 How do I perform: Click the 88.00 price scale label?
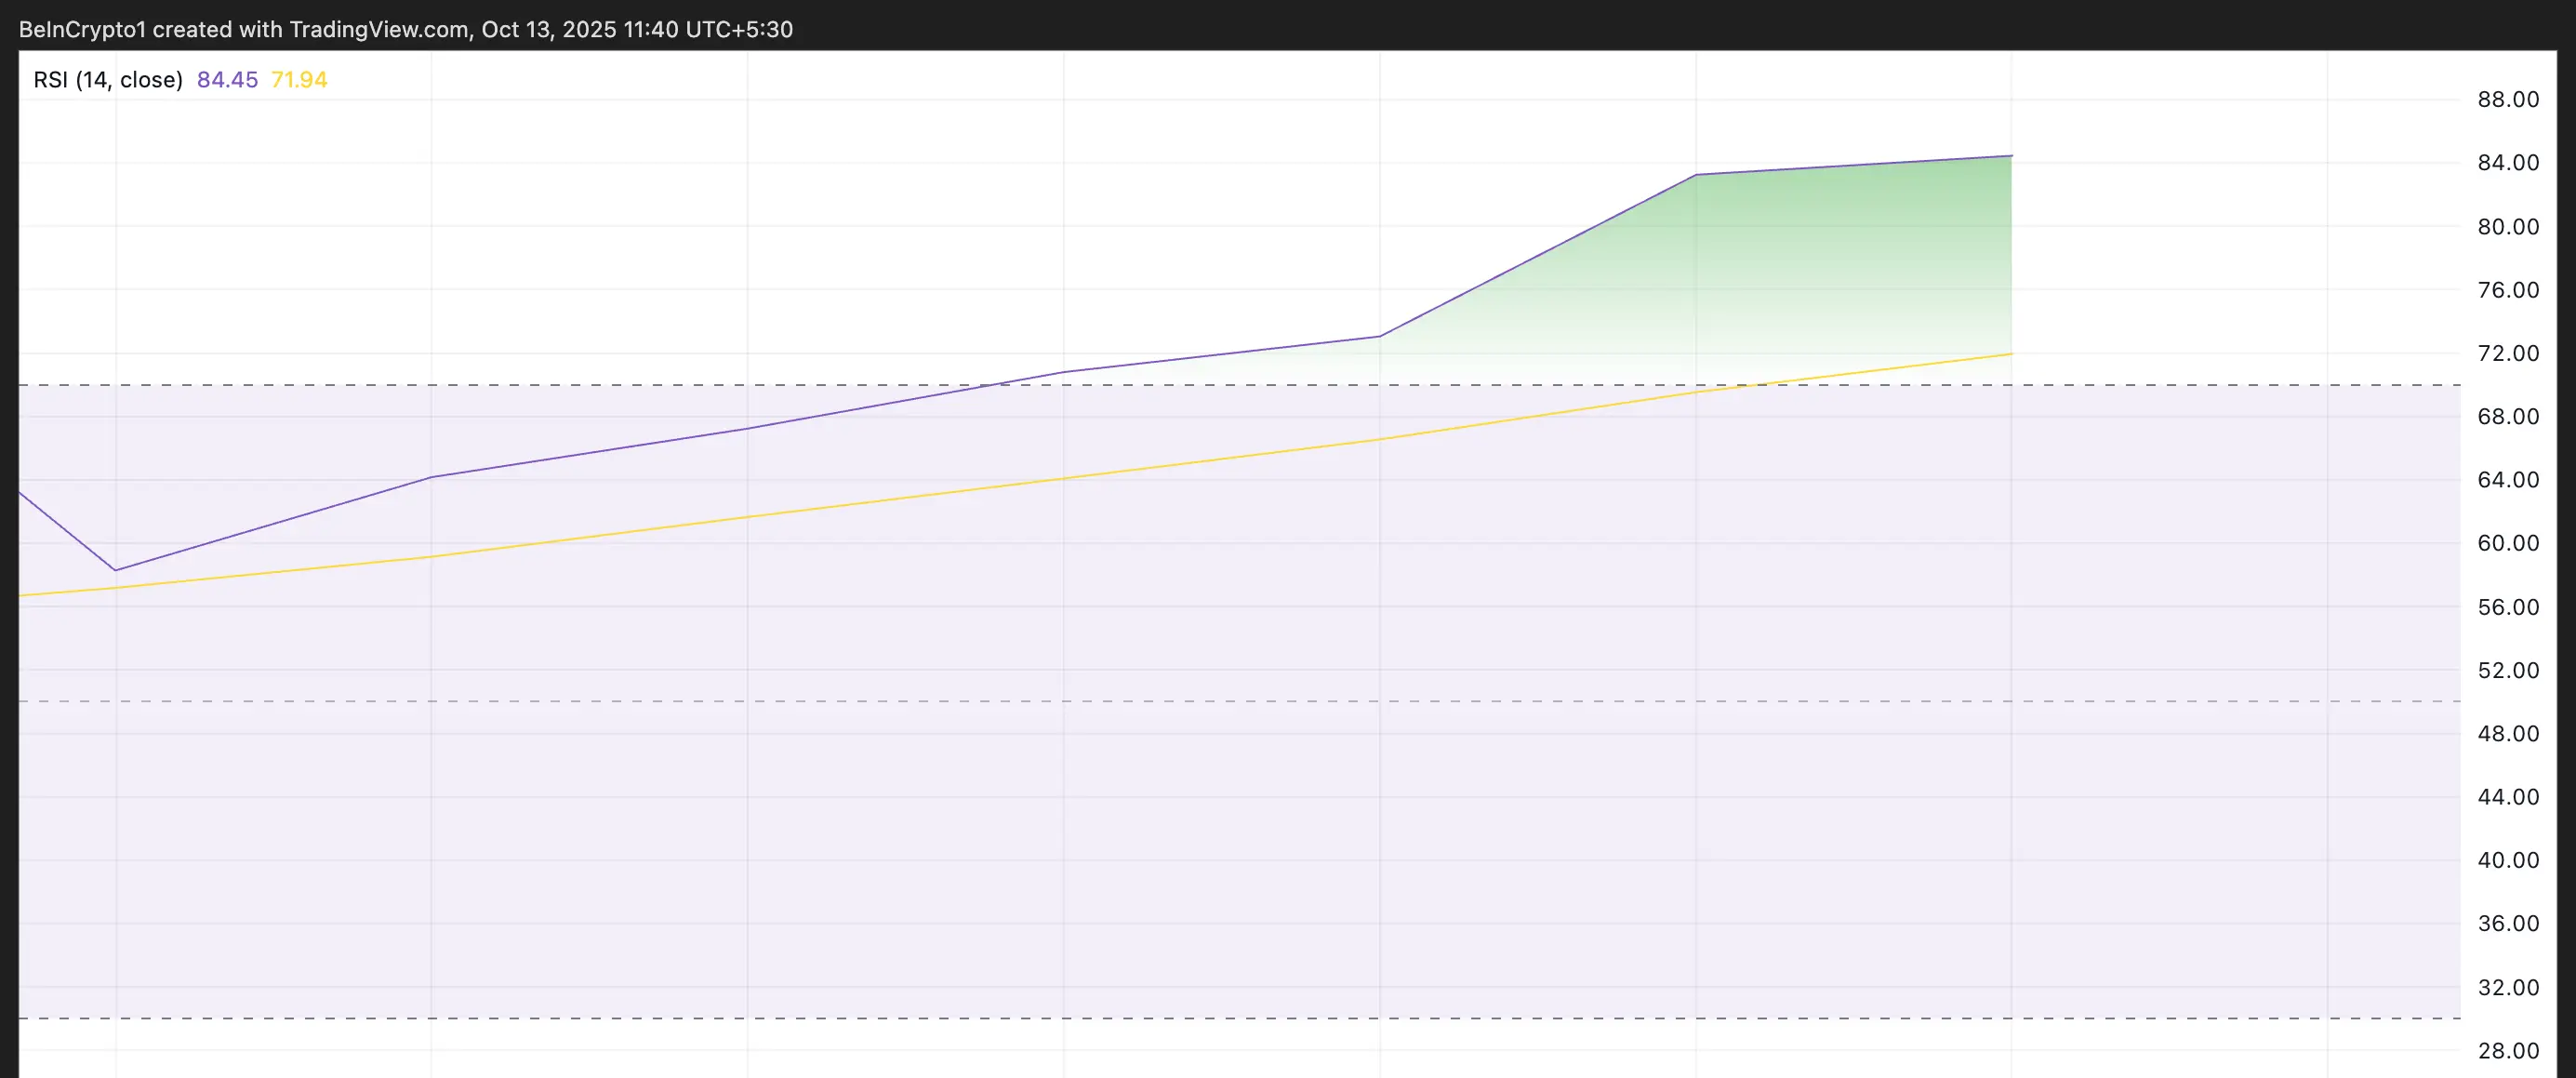pos(2508,99)
